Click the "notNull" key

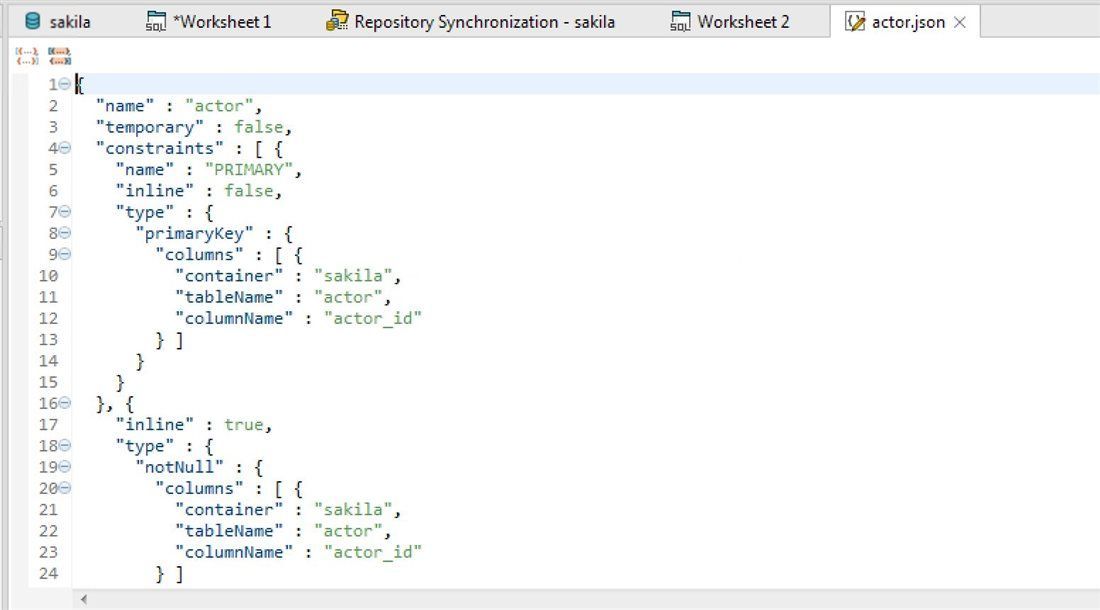point(179,467)
